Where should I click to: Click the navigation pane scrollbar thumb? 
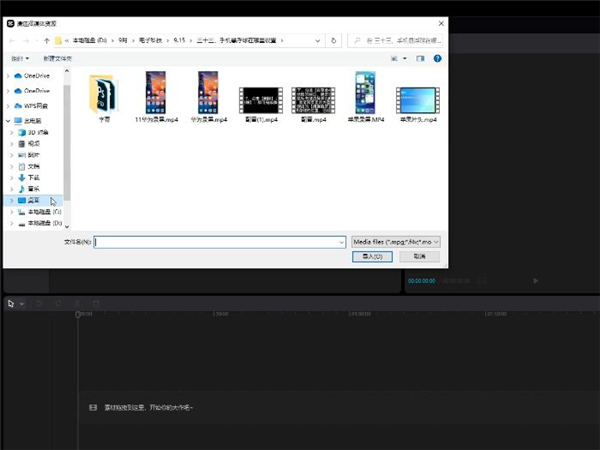67,142
